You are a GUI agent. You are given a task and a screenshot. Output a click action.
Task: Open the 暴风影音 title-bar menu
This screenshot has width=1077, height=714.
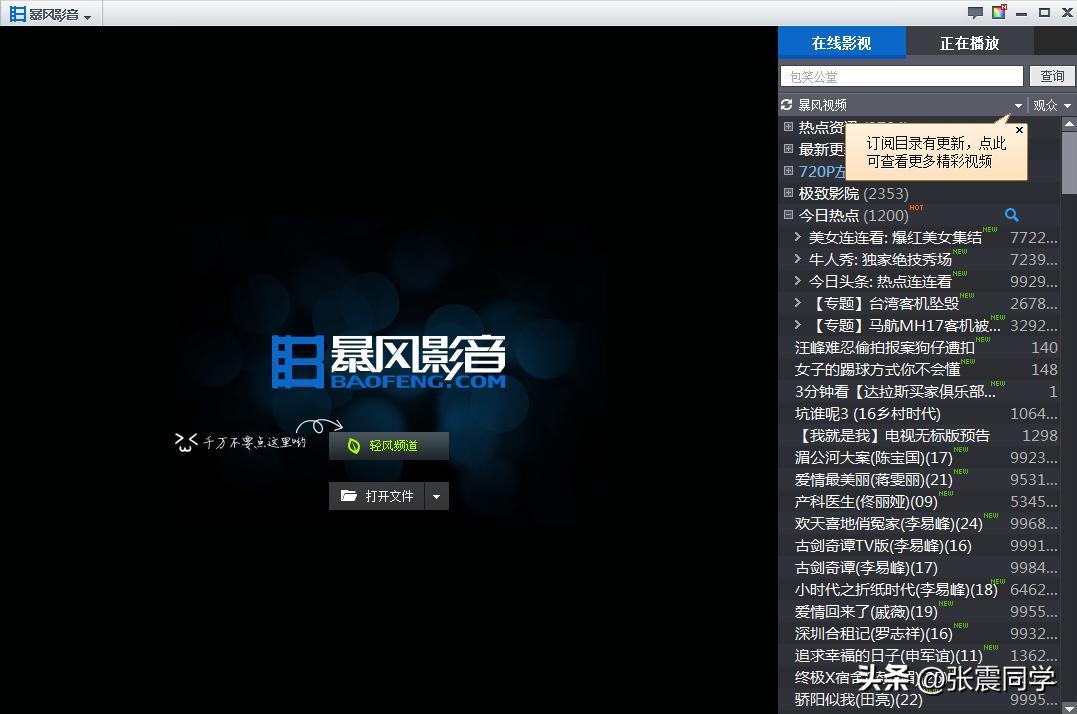point(87,14)
